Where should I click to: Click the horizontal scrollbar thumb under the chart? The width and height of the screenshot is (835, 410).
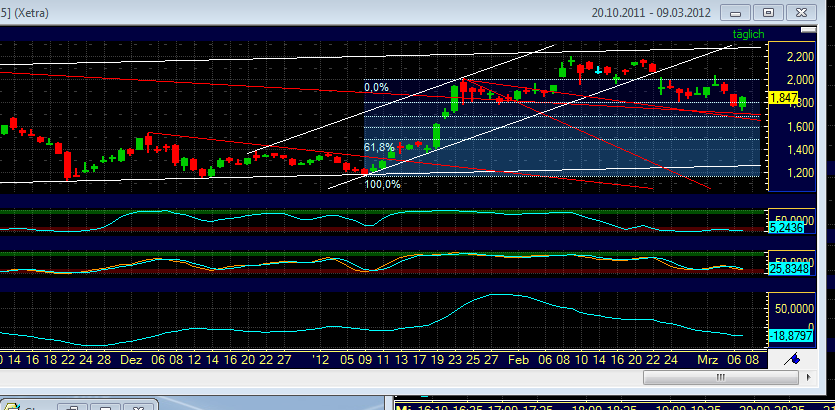pos(721,378)
